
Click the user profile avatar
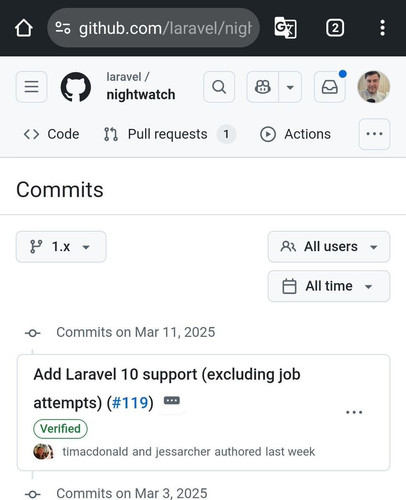[374, 87]
